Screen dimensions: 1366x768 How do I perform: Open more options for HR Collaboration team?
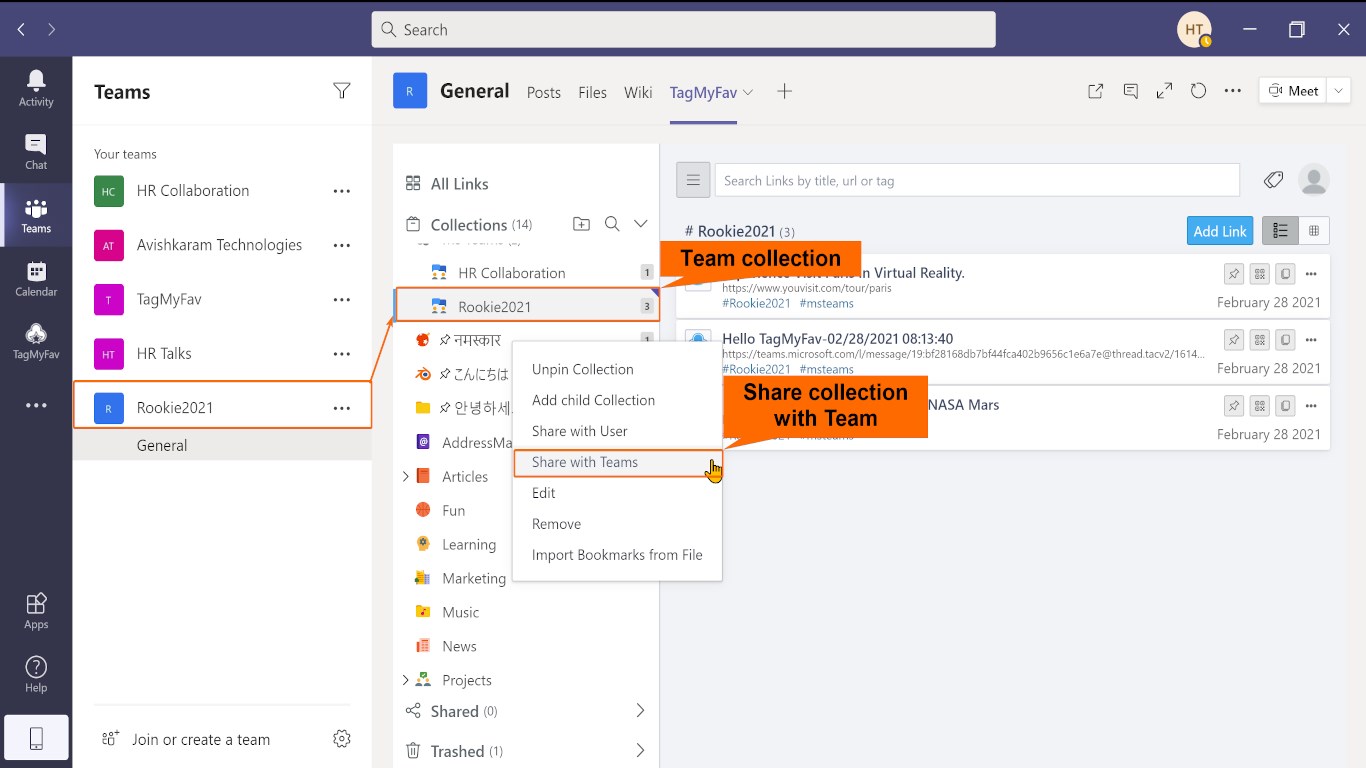click(342, 191)
